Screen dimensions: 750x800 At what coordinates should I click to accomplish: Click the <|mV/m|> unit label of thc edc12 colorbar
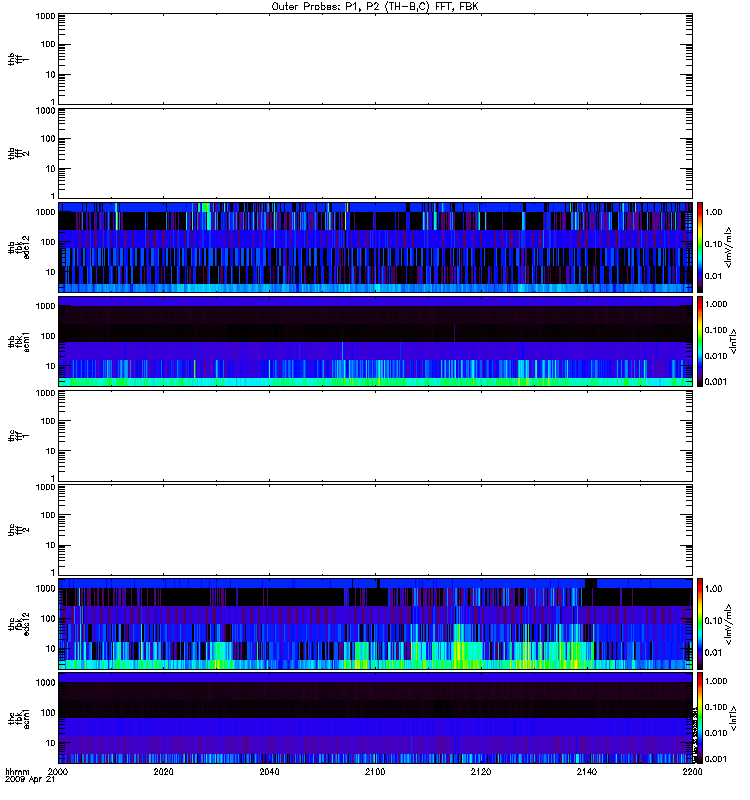point(729,624)
